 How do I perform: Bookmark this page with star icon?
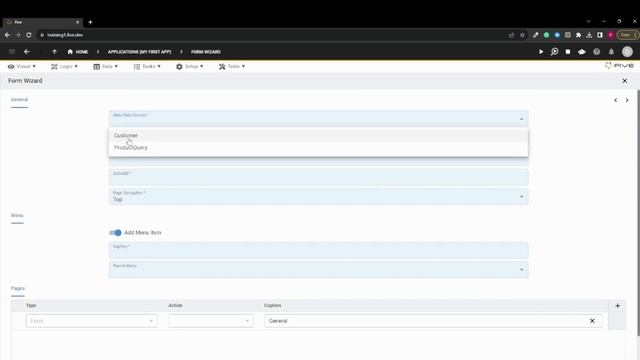point(522,35)
